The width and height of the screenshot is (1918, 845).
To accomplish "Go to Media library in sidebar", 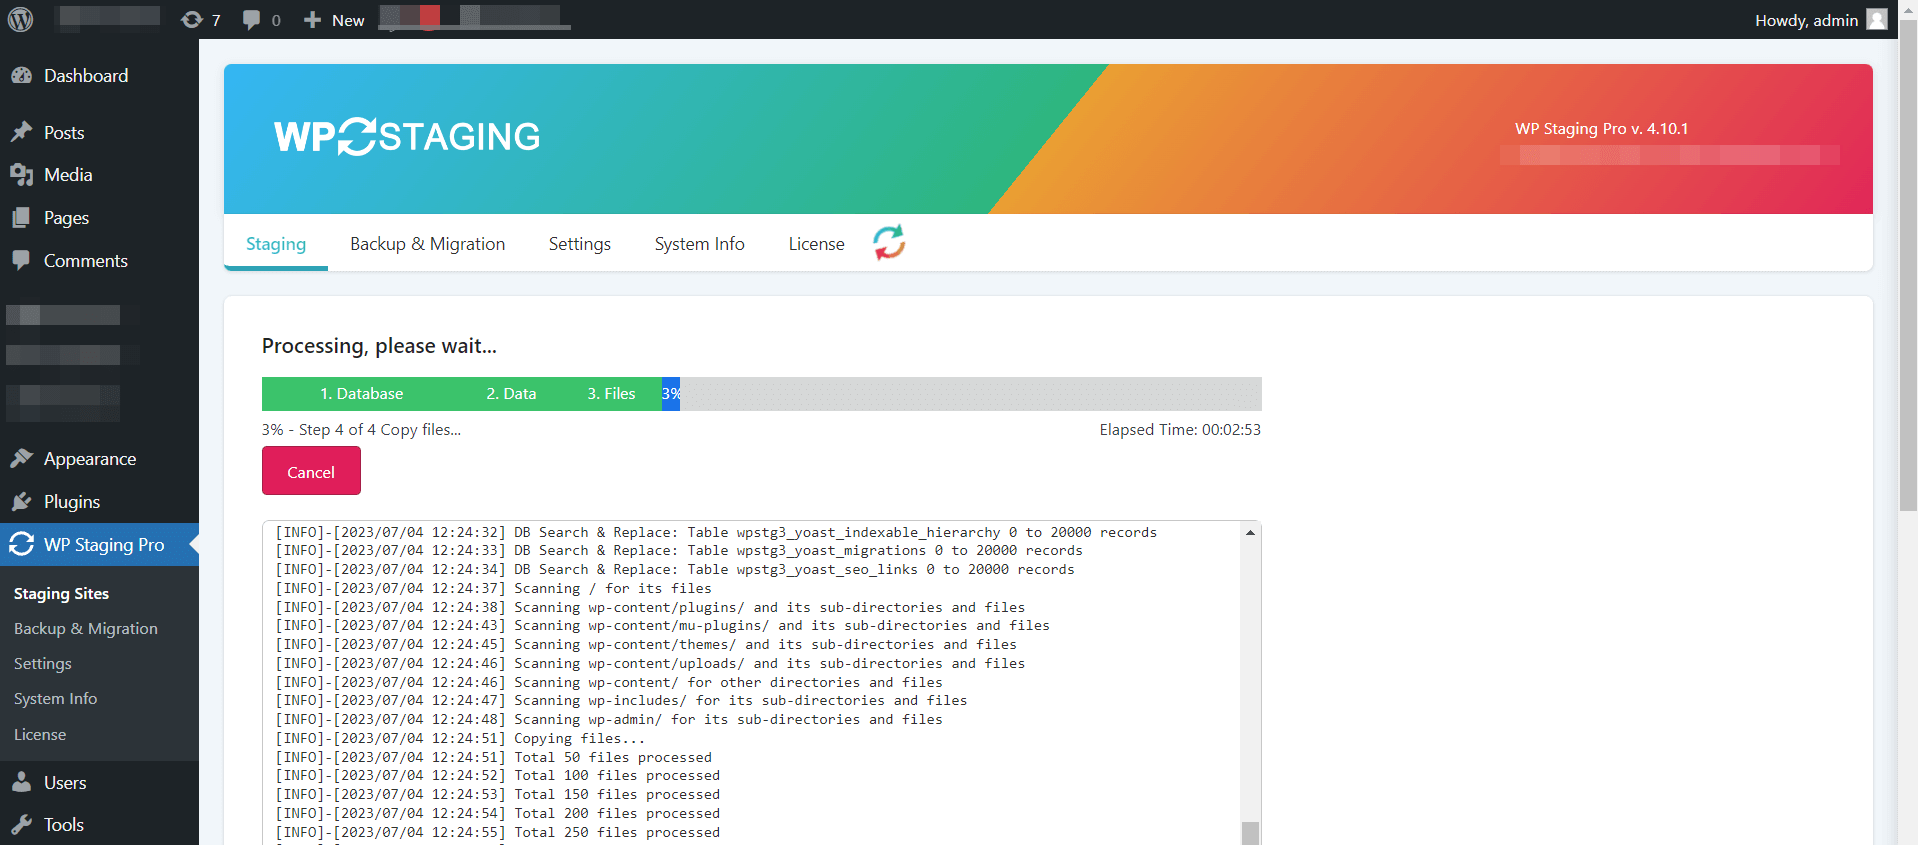I will 68,175.
